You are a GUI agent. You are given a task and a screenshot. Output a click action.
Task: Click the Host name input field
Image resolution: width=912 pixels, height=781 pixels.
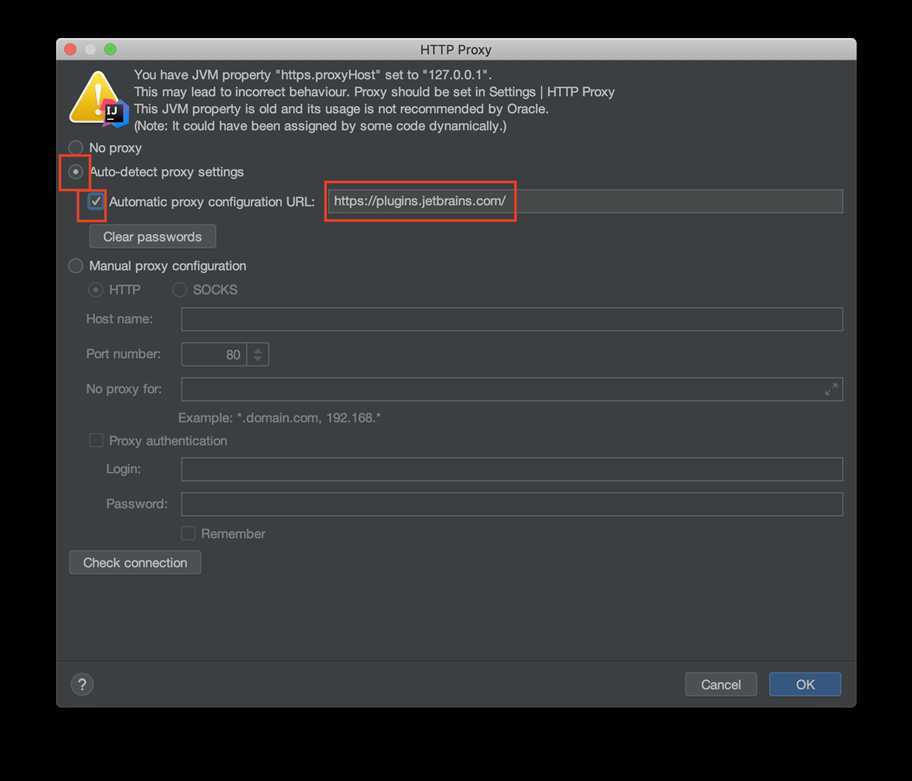pos(512,319)
